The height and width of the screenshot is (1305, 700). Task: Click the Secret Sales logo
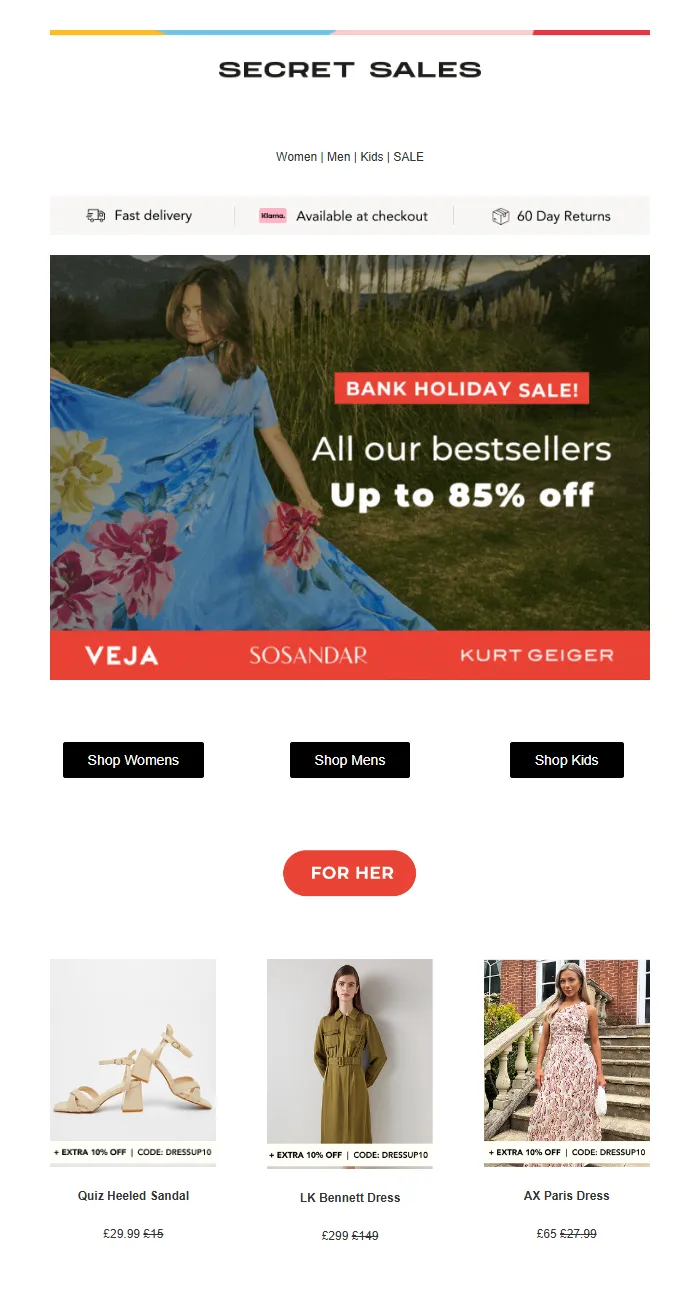tap(350, 70)
